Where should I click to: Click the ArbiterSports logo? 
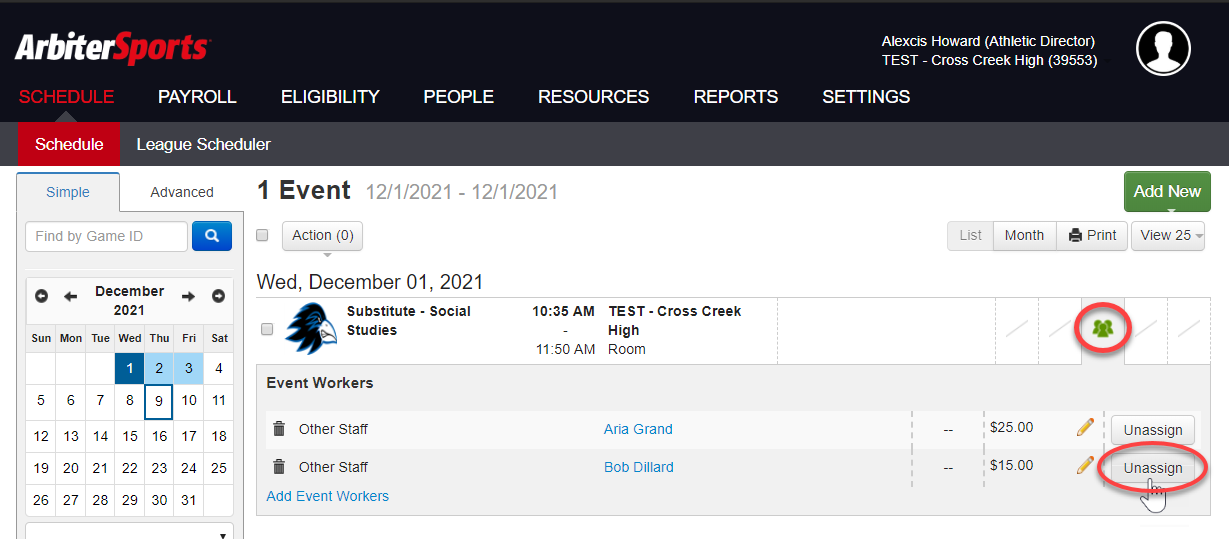tap(112, 47)
